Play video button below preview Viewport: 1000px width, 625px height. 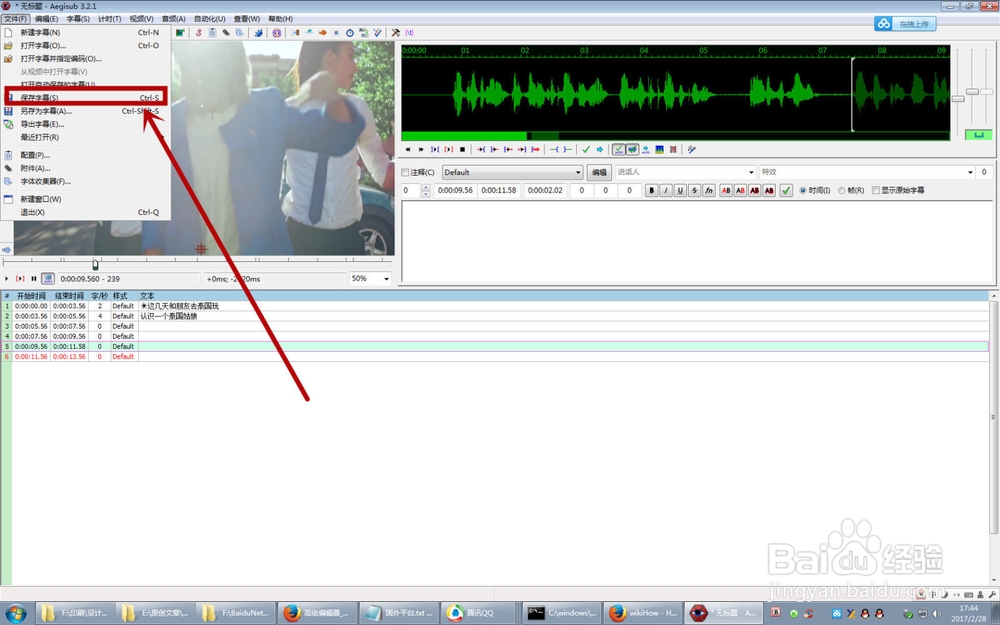[6, 279]
